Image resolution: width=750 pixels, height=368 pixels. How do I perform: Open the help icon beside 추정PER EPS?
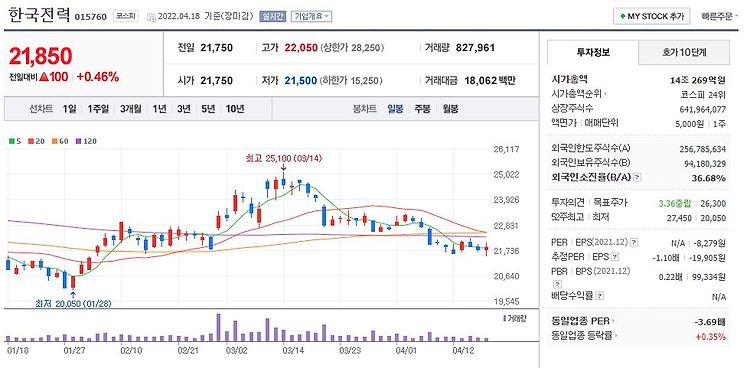click(615, 257)
